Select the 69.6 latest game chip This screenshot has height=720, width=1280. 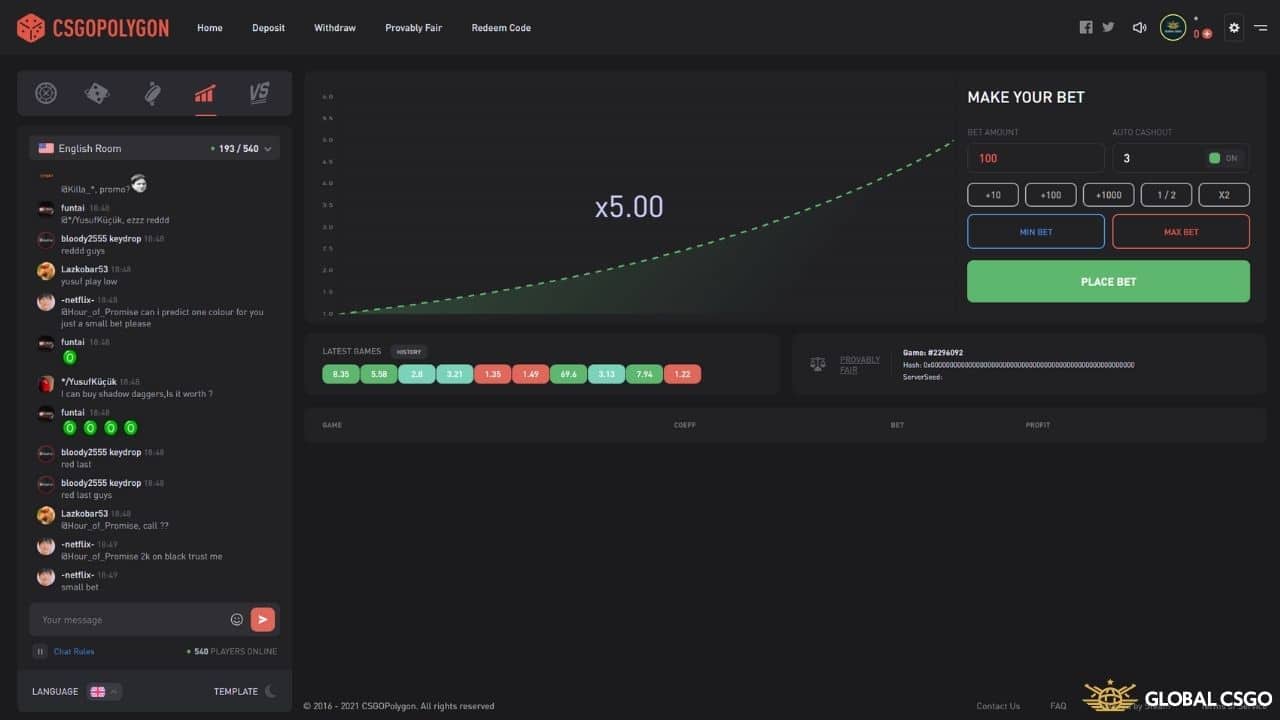tap(568, 374)
